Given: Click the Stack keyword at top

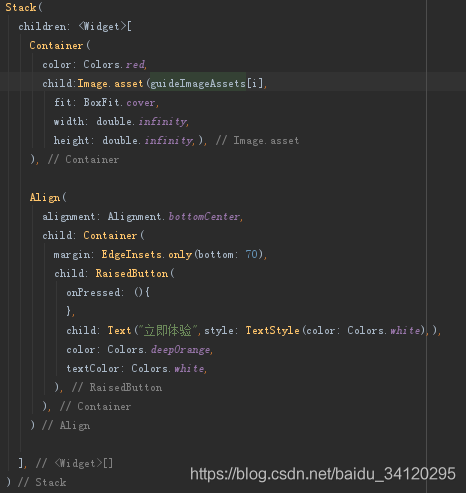Looking at the screenshot, I should click(20, 7).
